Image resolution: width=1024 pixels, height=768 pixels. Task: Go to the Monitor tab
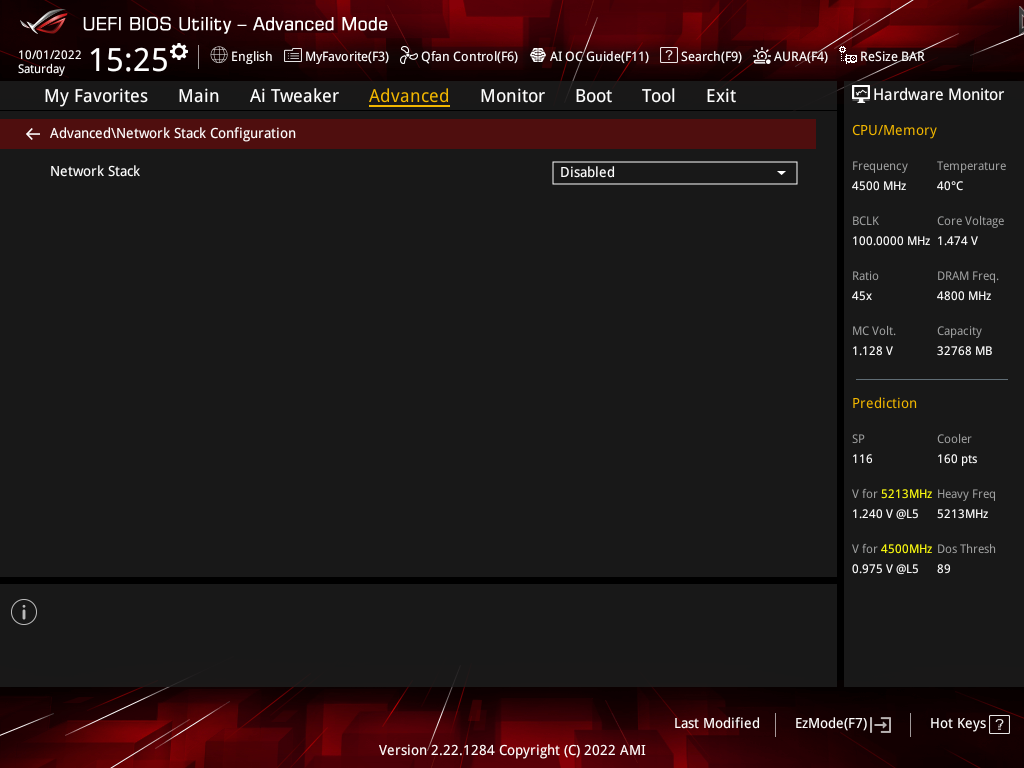pyautogui.click(x=512, y=96)
